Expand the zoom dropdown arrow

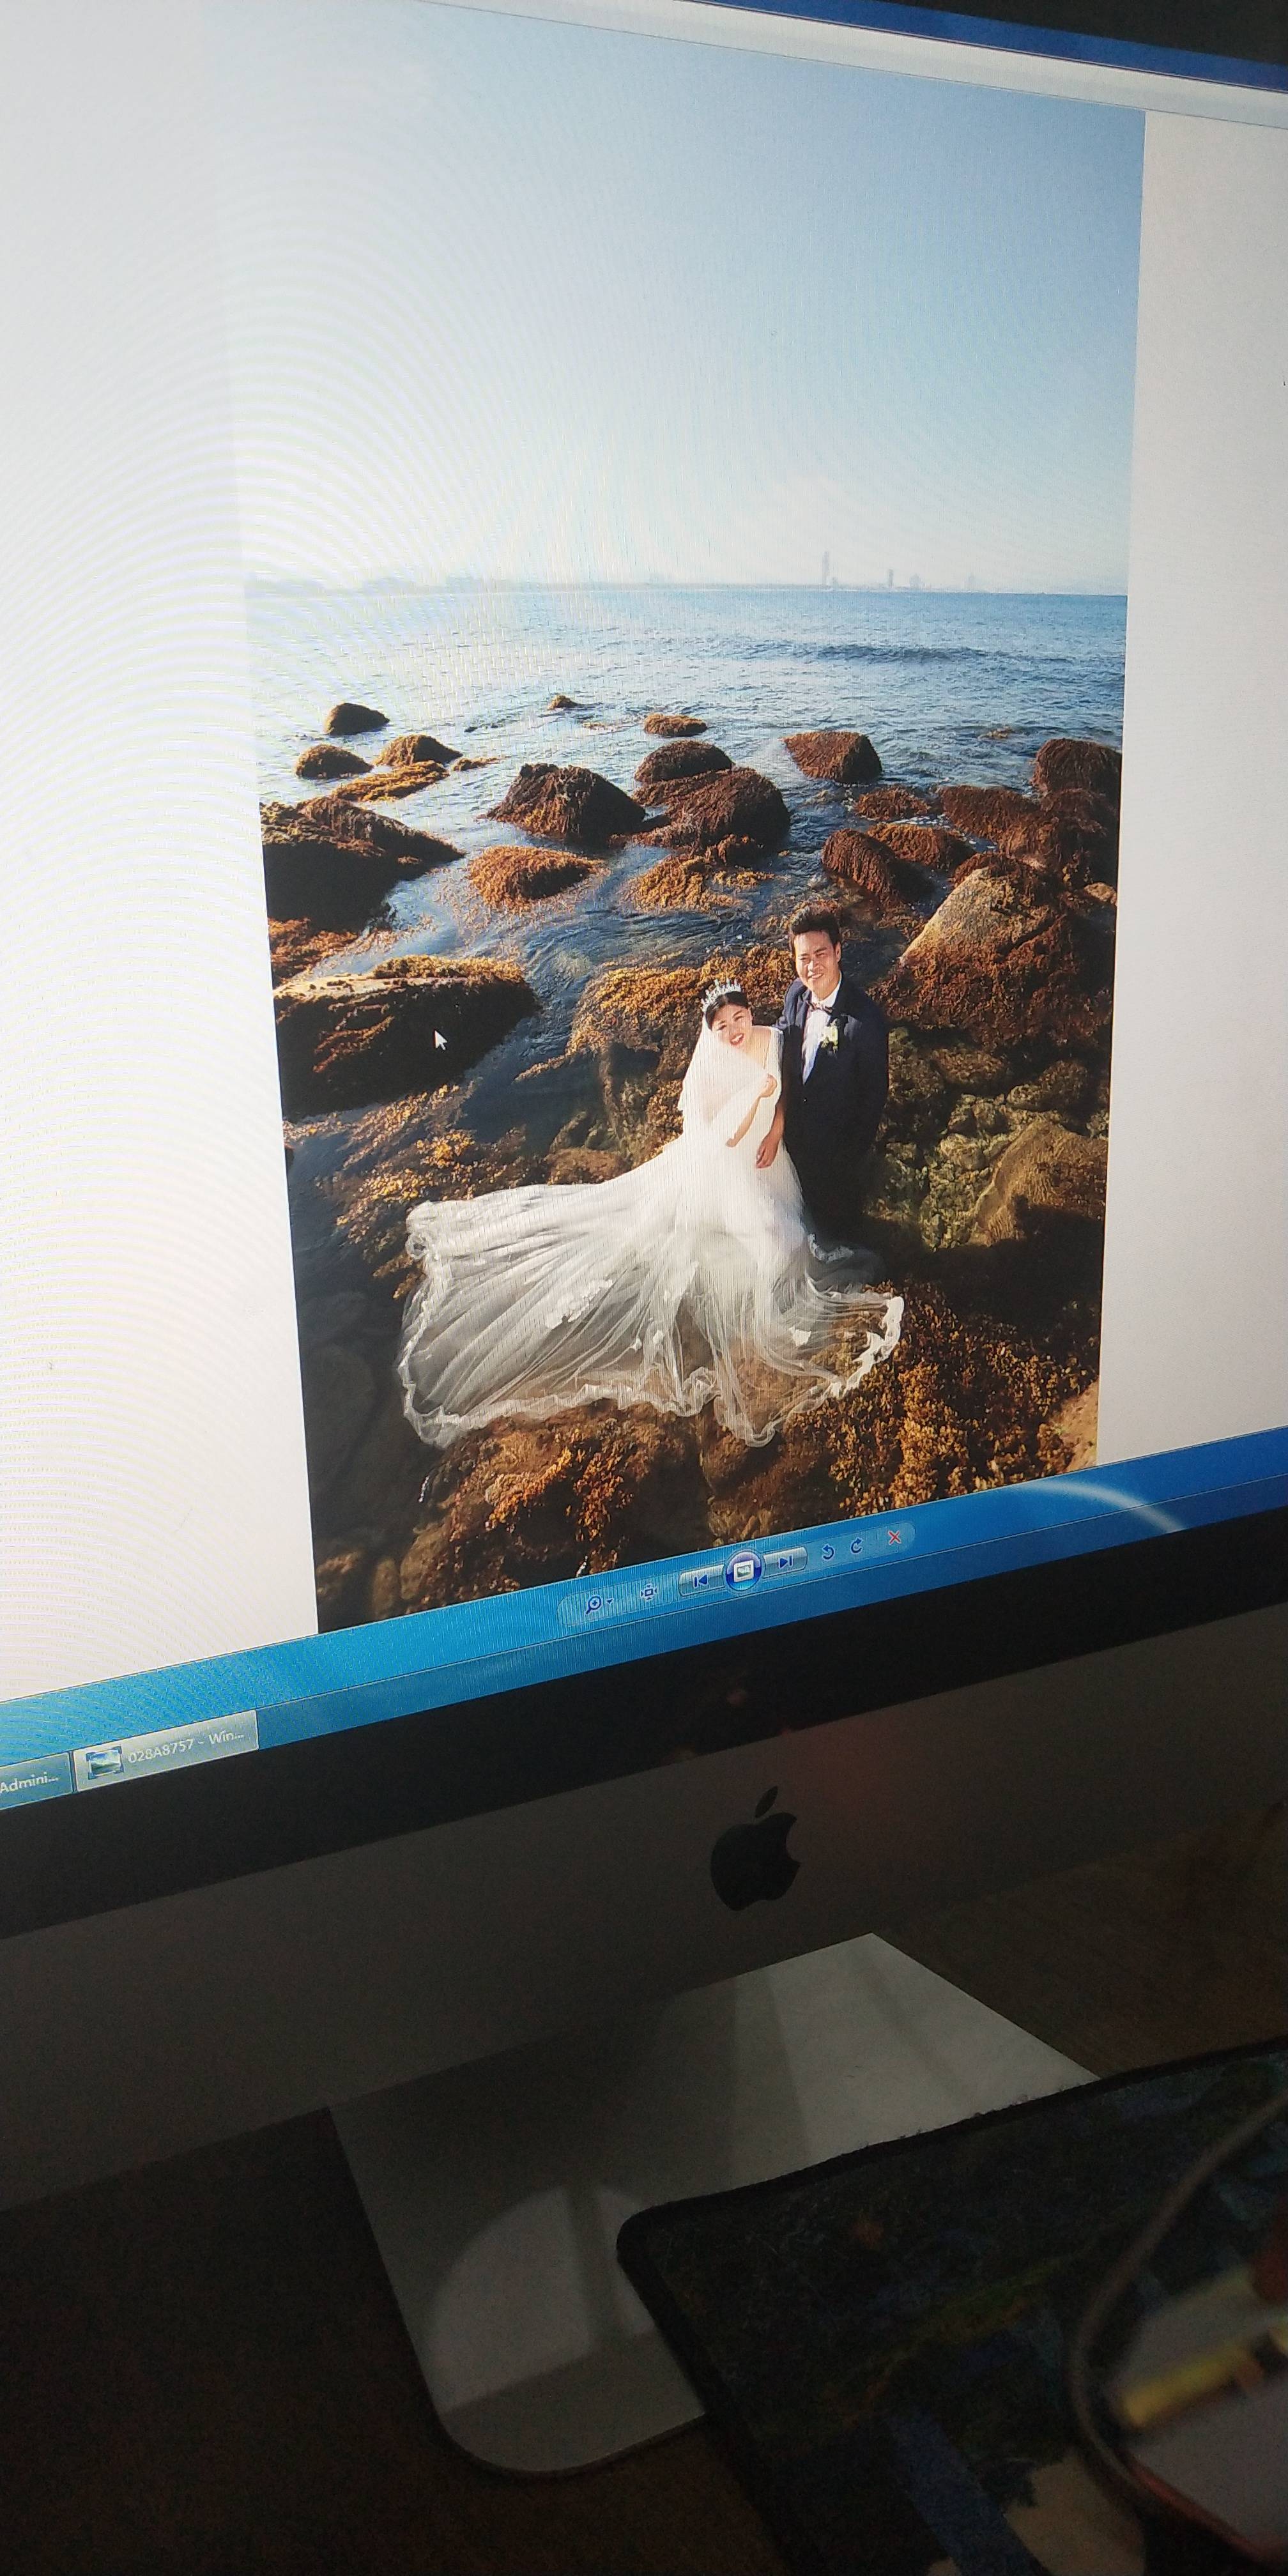click(610, 1601)
